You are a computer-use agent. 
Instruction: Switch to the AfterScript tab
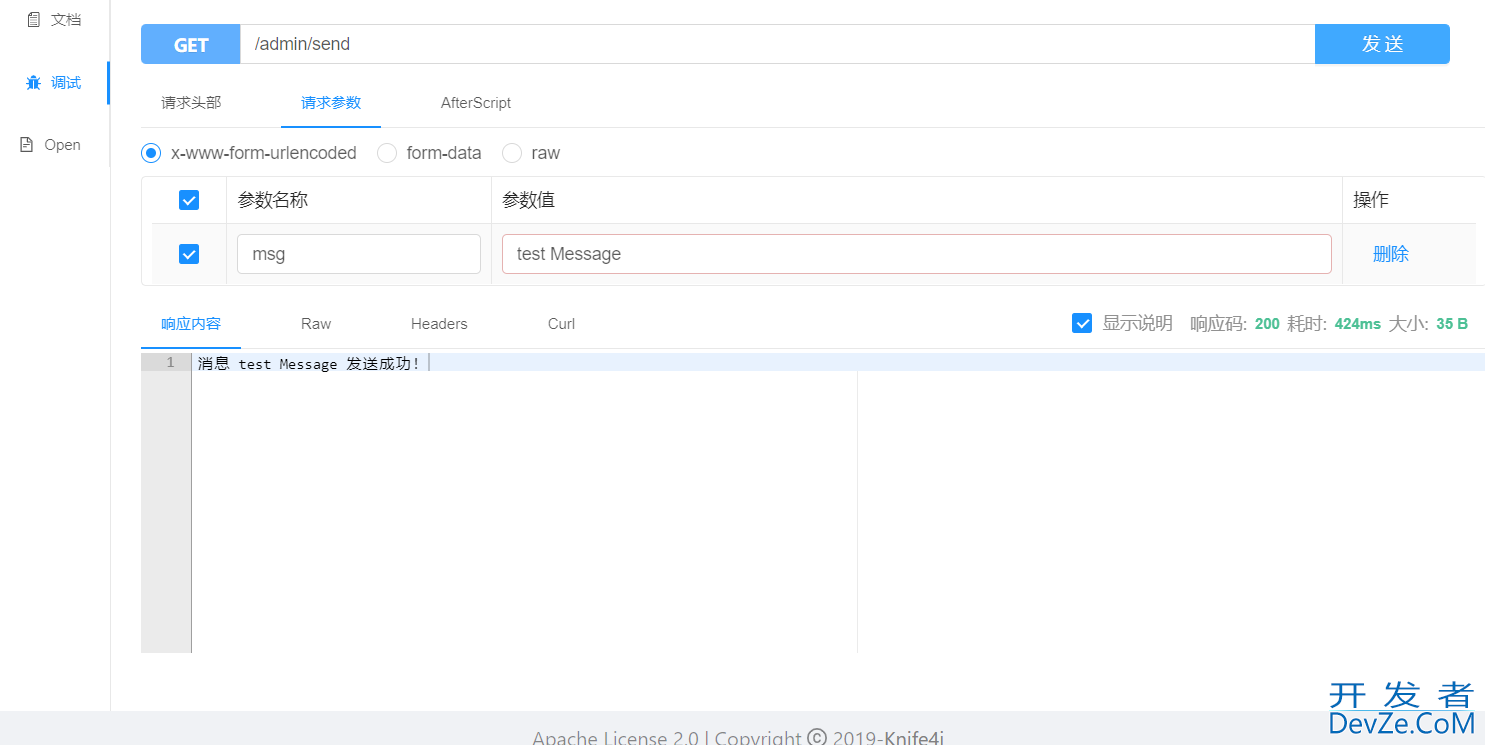476,102
